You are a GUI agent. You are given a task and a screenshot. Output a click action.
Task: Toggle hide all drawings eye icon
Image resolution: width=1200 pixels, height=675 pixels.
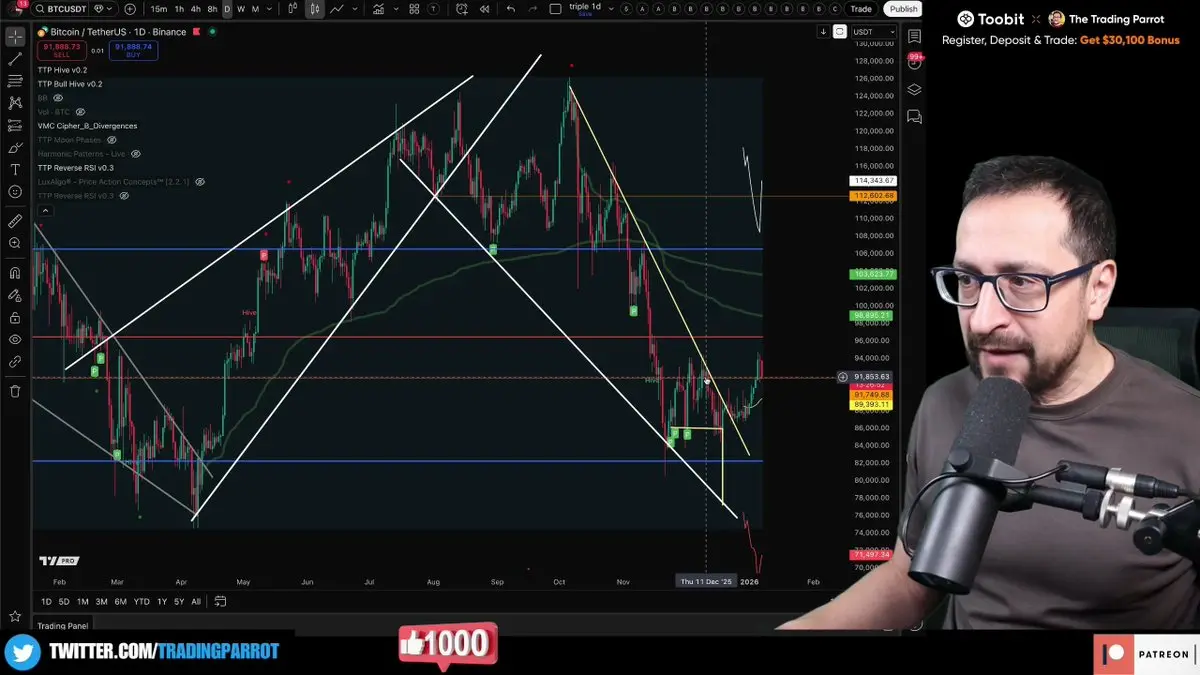click(x=15, y=339)
